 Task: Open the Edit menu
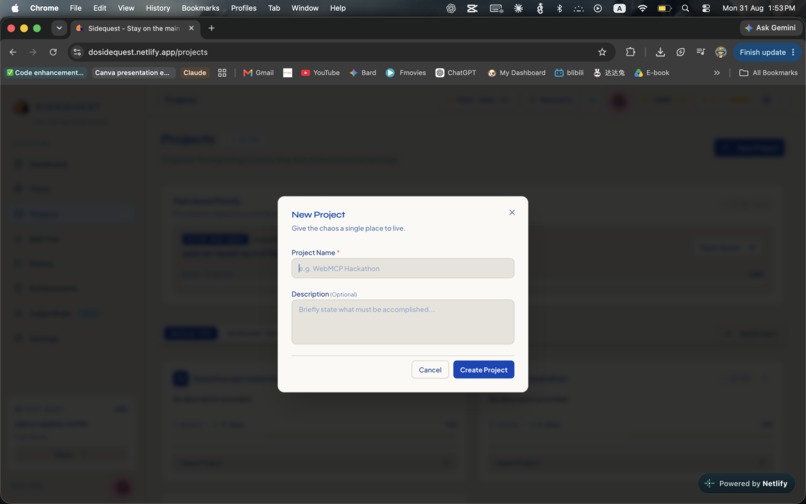click(x=100, y=8)
